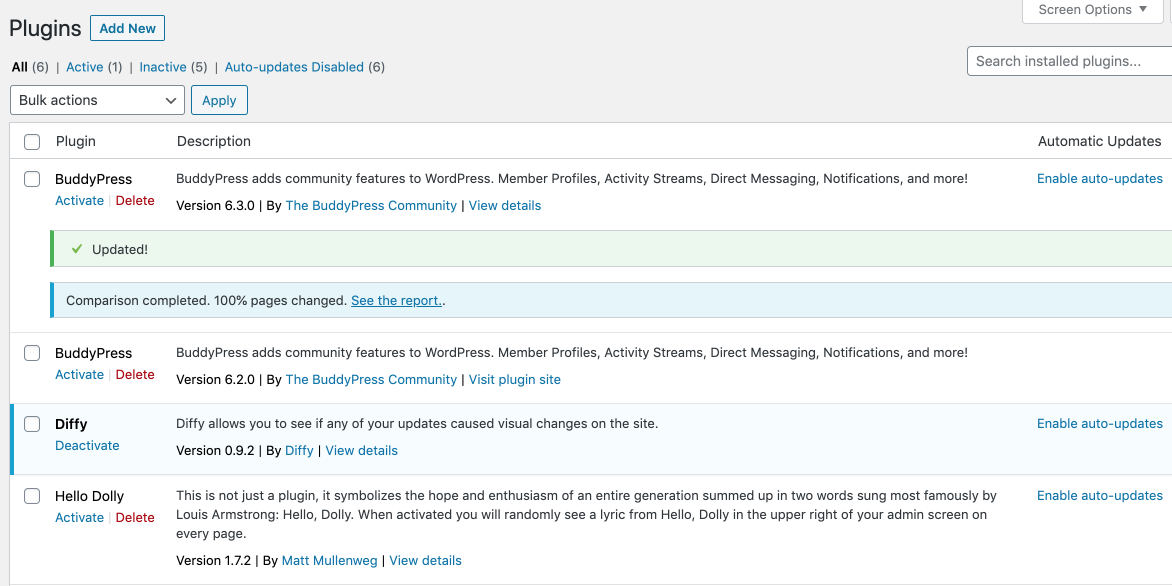Delete BuddyPress version 6.3.0
The image size is (1172, 586).
coord(135,200)
